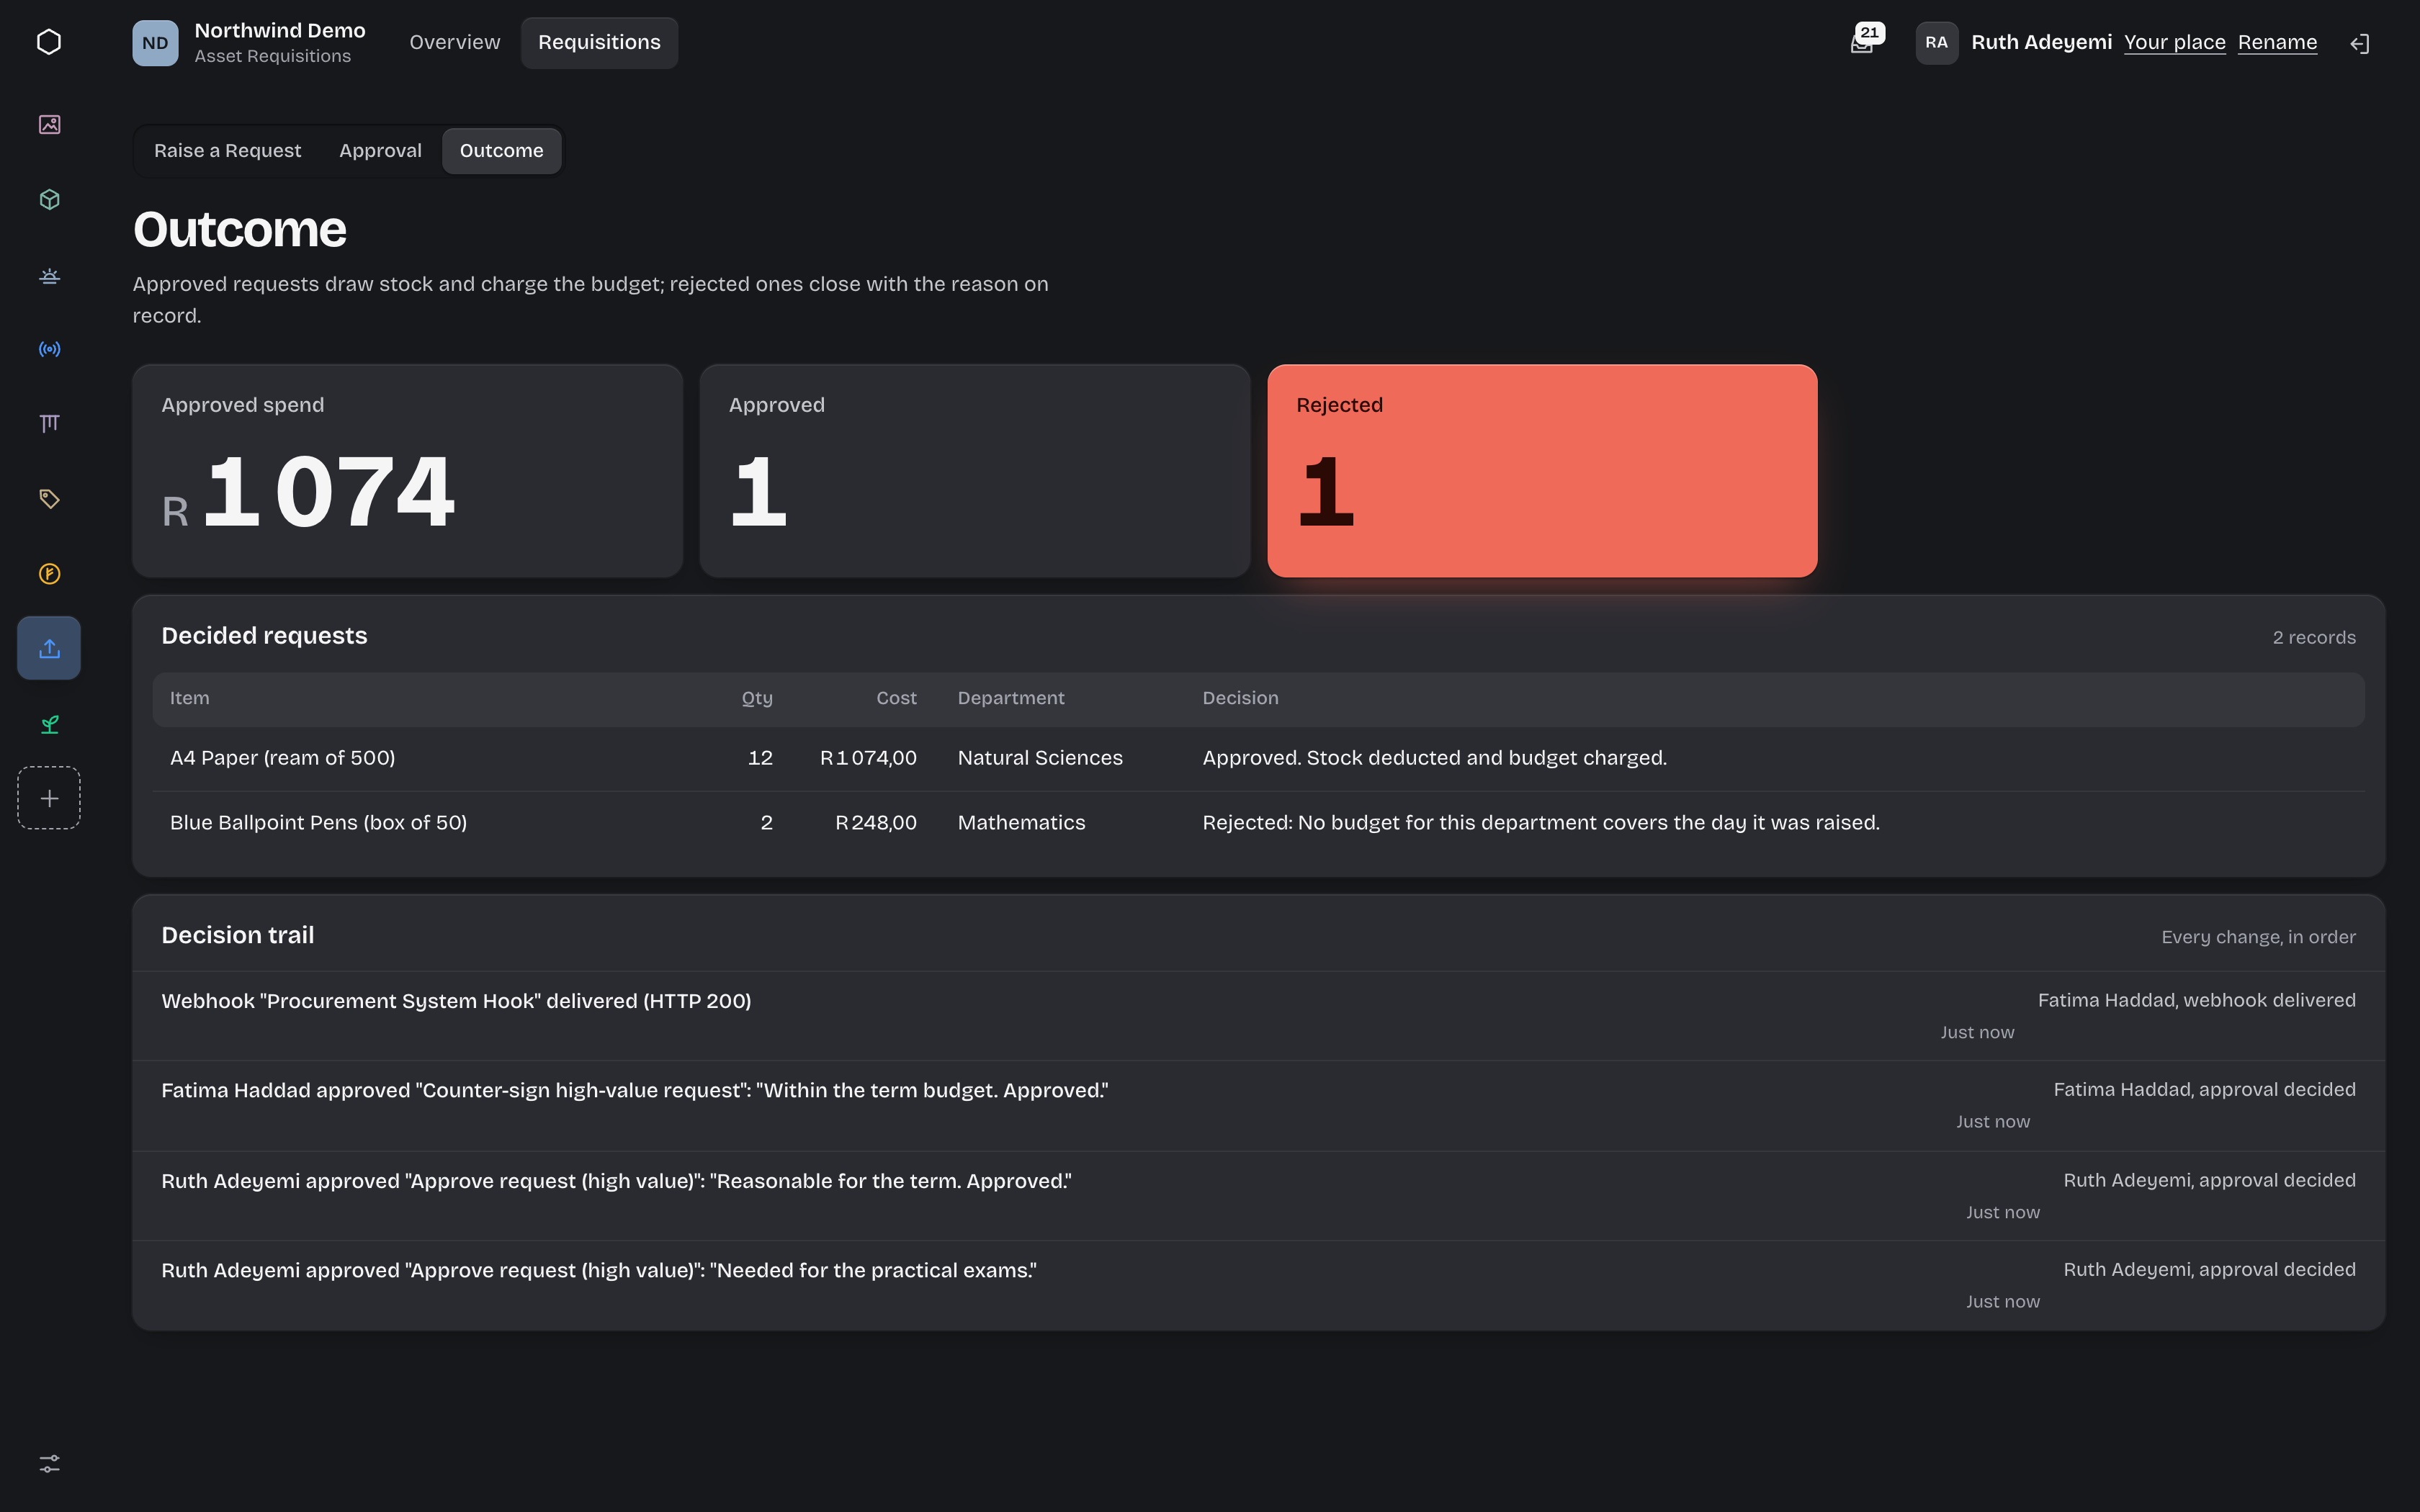The image size is (2420, 1512).
Task: Click the Ruth Adeyemi user name
Action: (2041, 42)
